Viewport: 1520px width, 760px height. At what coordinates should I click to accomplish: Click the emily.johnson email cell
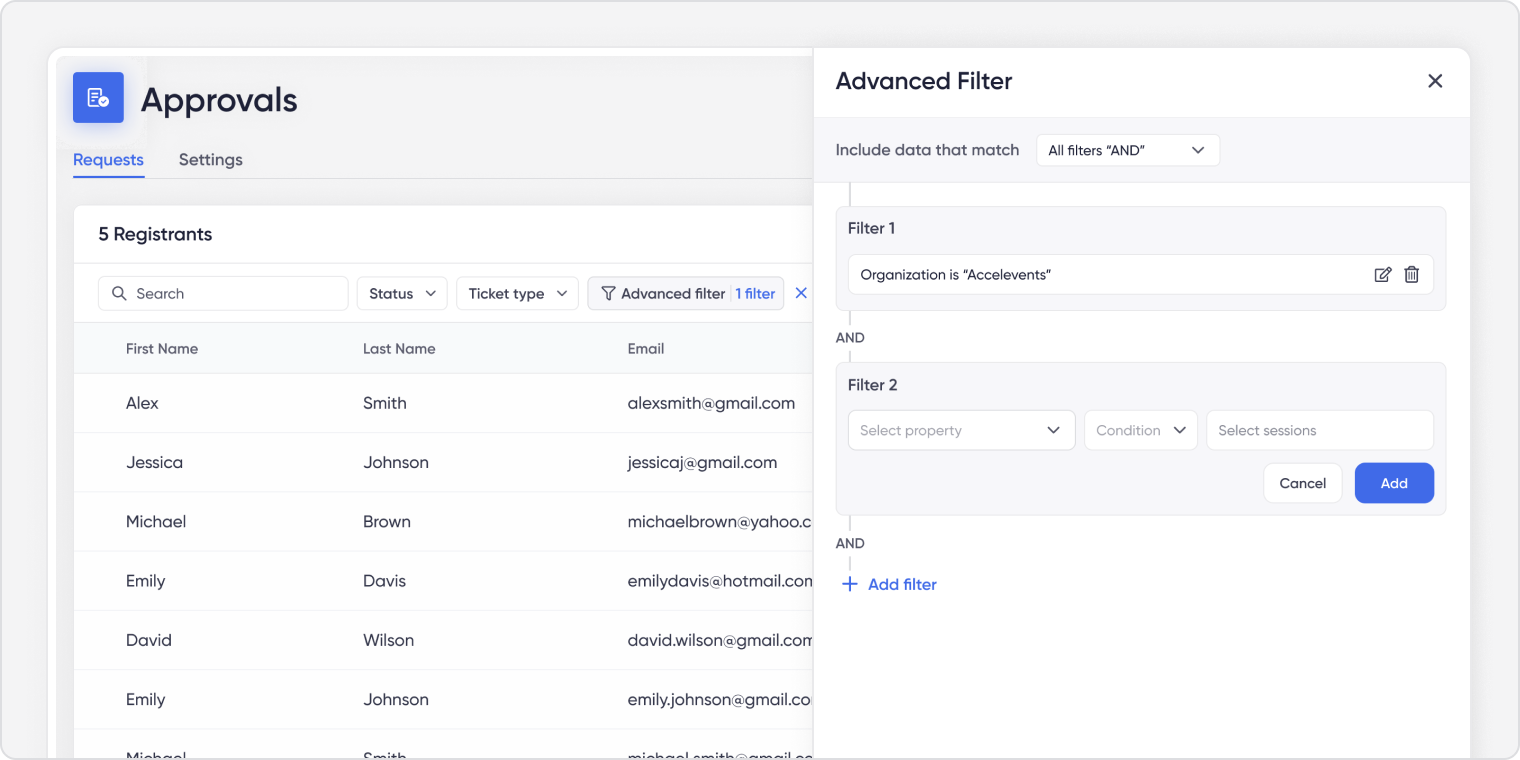coord(720,700)
